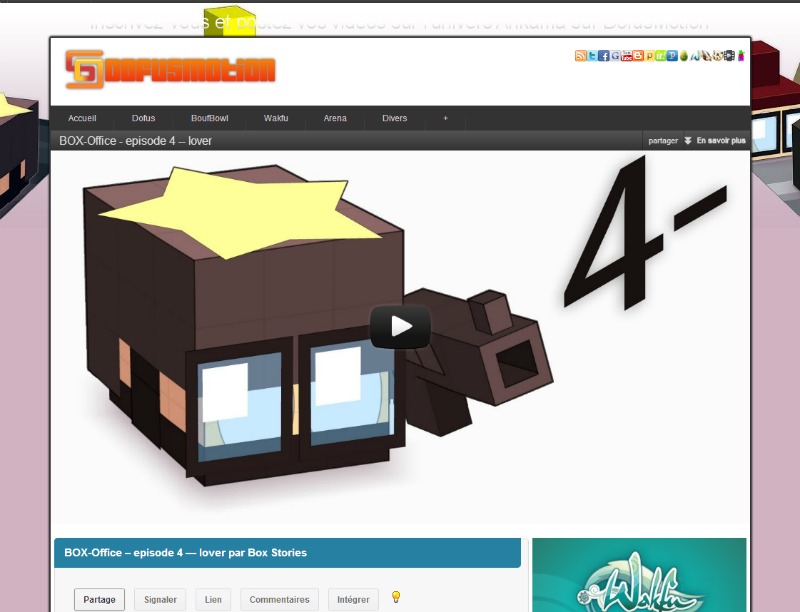800x612 pixels.
Task: Select the Intégrer tab
Action: (353, 600)
